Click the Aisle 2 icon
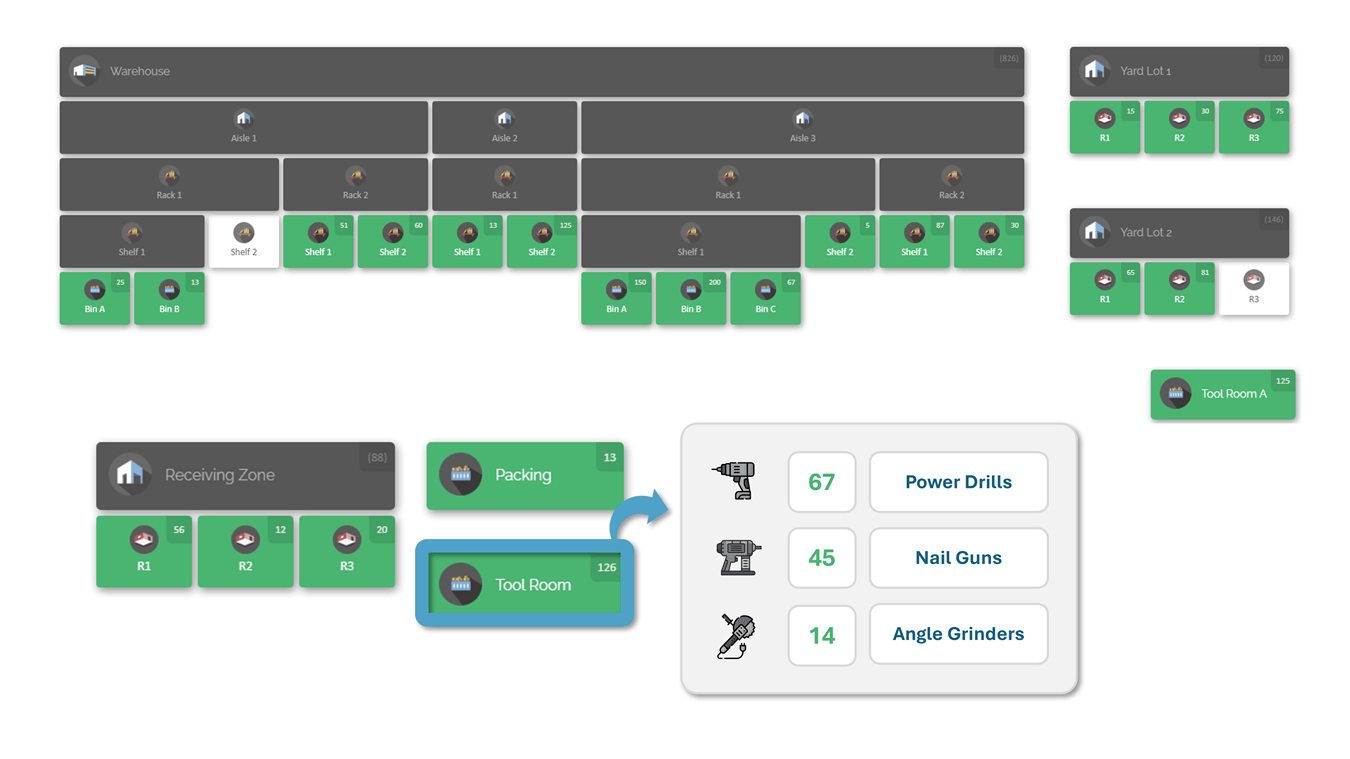Viewport: 1350px width, 759px height. [504, 119]
